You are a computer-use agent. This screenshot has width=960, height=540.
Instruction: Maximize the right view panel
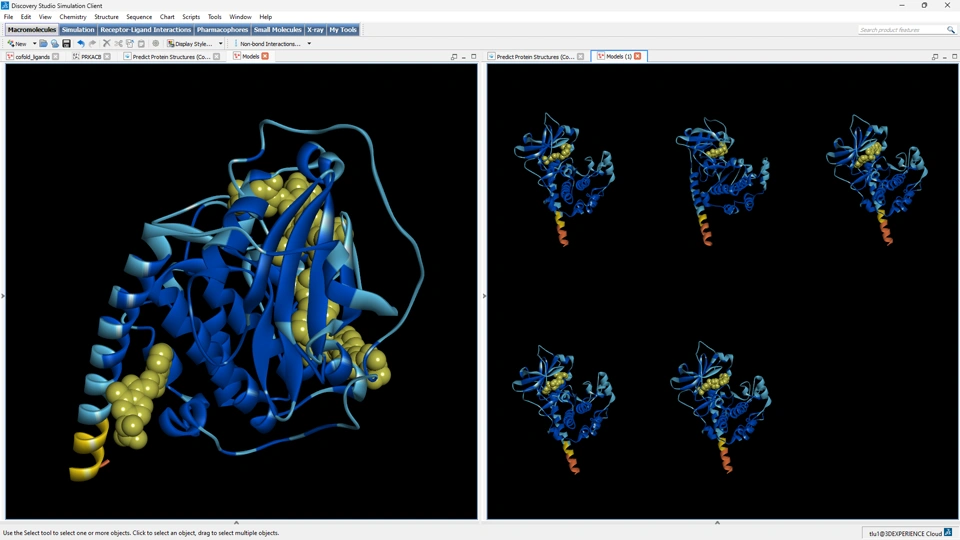954,56
